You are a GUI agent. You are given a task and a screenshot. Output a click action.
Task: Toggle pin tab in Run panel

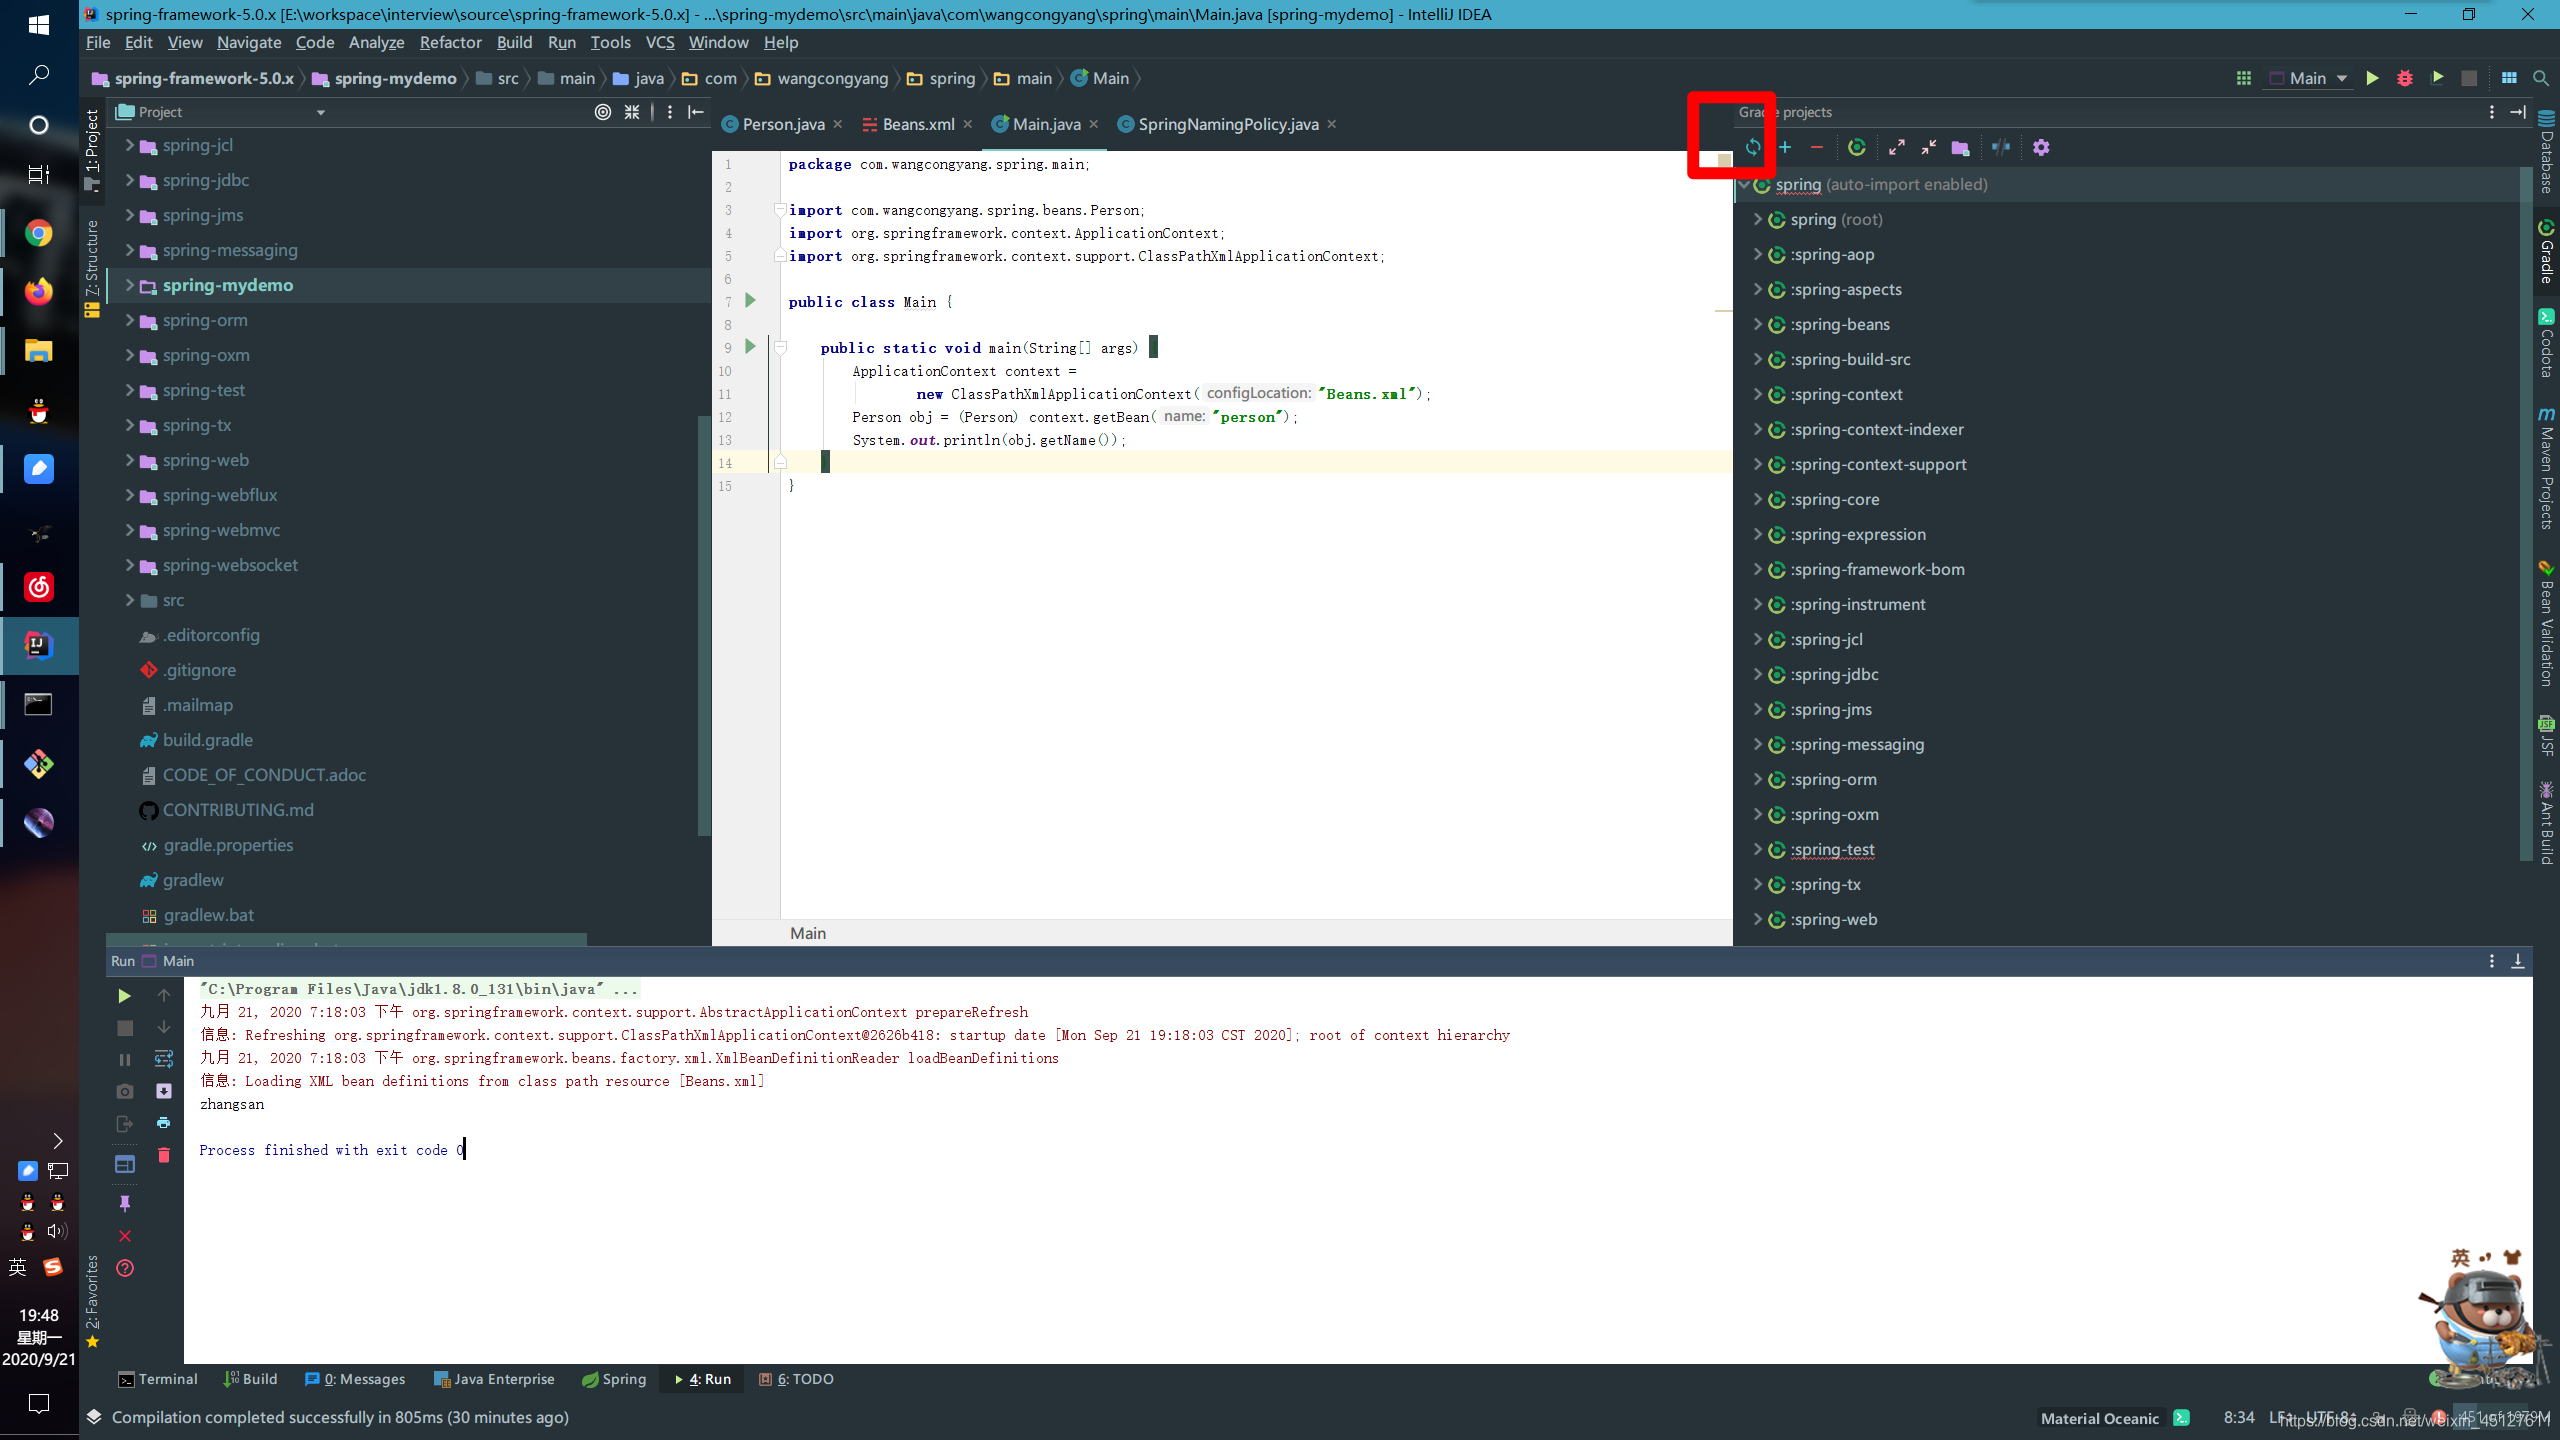coord(124,1203)
